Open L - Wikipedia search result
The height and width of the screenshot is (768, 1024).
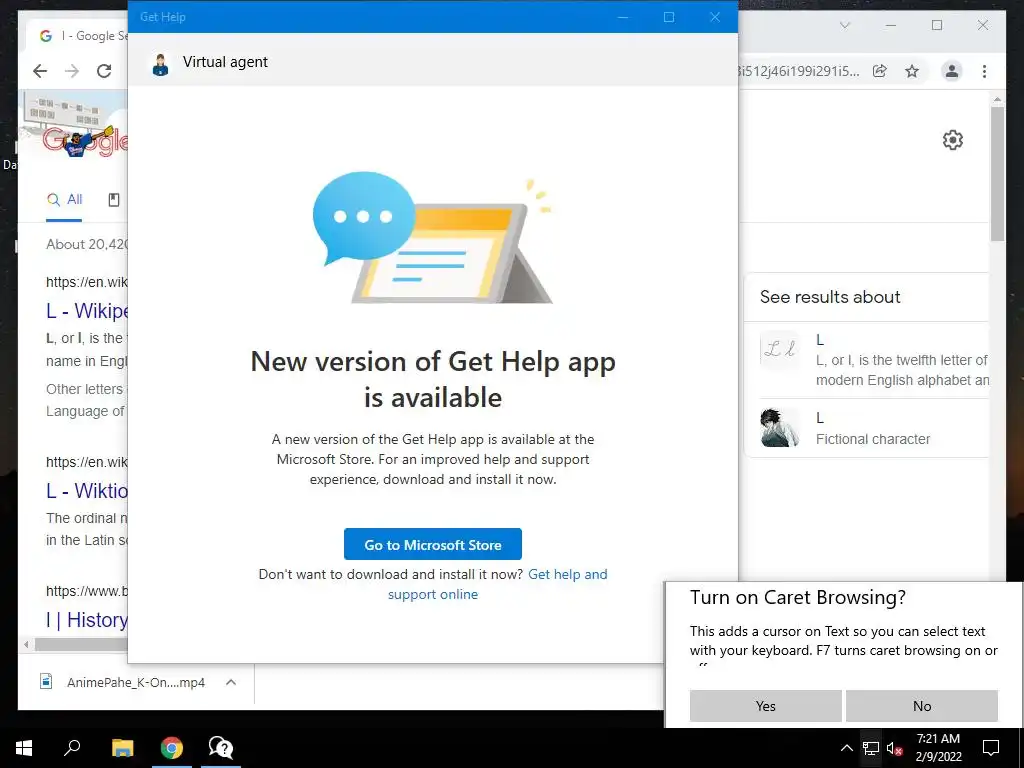87,311
